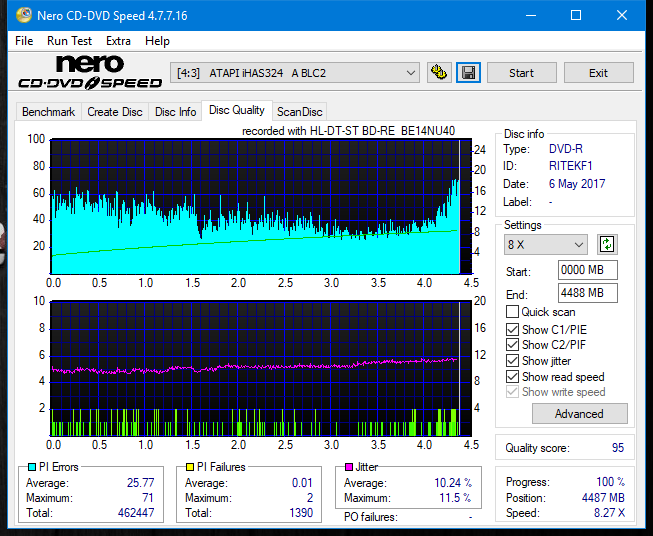Screen dimensions: 653x536
Task: Open the Run Test menu
Action: pyautogui.click(x=69, y=41)
